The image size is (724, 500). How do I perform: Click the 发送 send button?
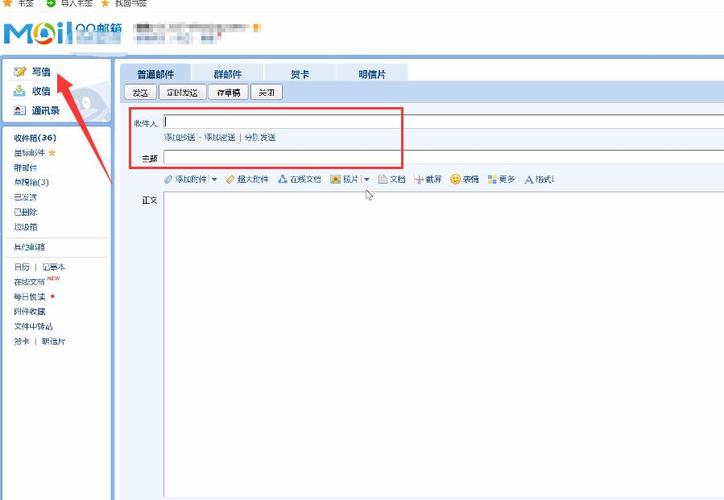click(x=140, y=92)
